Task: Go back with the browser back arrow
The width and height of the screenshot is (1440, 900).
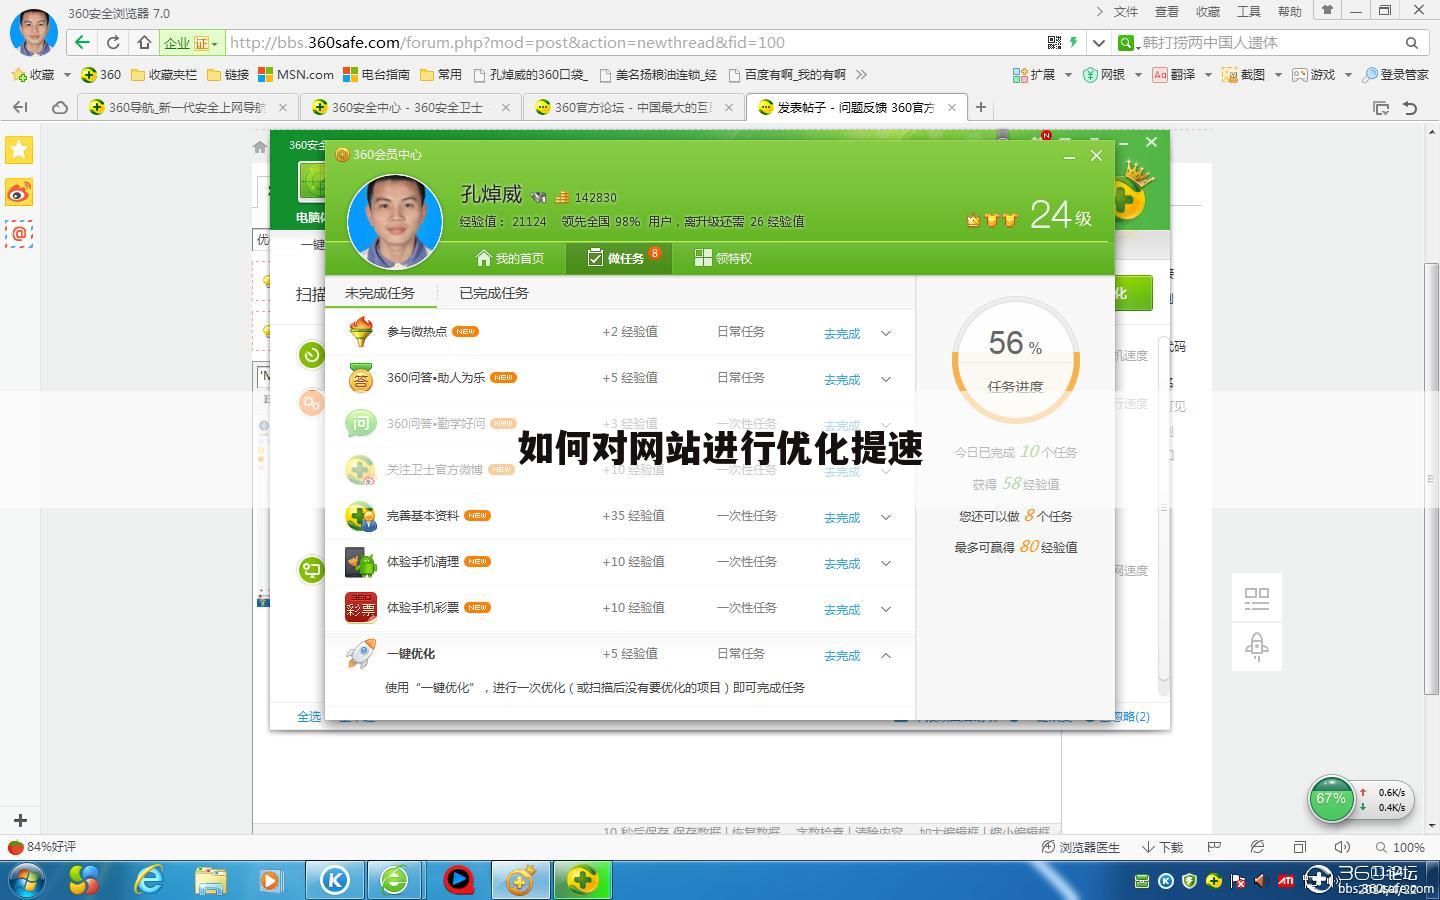Action: click(82, 42)
